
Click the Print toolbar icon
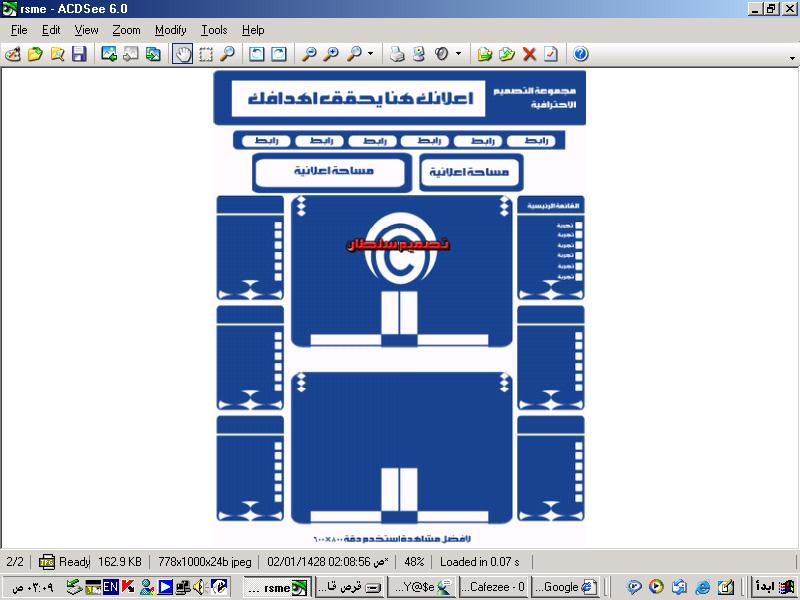coord(397,54)
